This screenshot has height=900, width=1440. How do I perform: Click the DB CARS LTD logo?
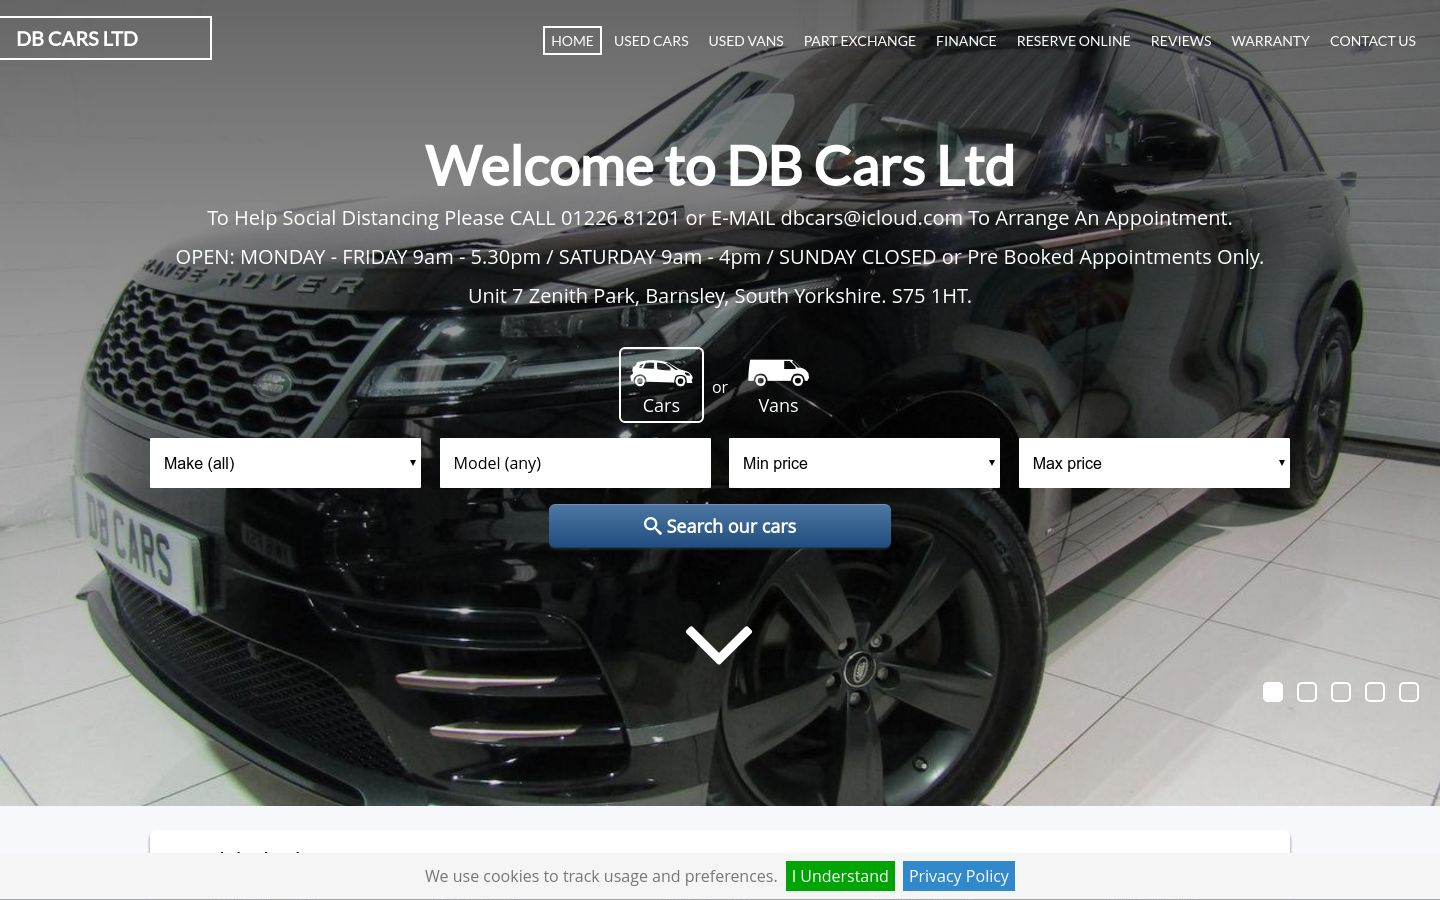pos(105,38)
